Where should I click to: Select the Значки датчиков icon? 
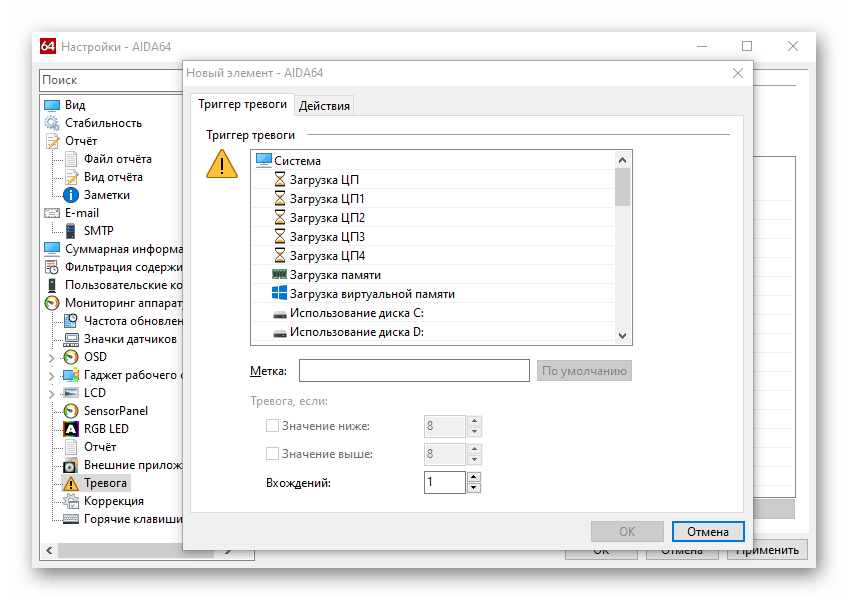point(71,339)
